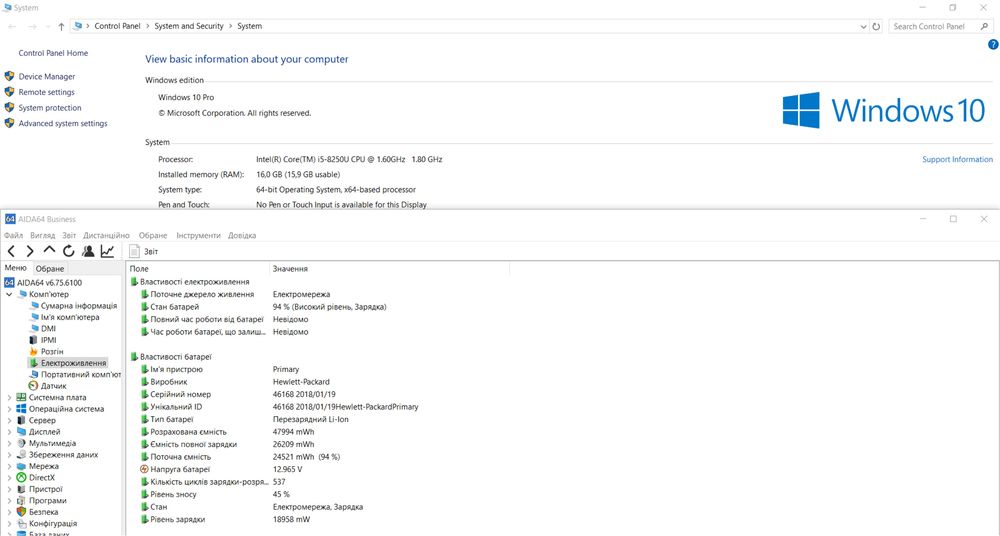The height and width of the screenshot is (536, 1000).
Task: Select Портативний комп'ютер tree item
Action: click(x=81, y=375)
